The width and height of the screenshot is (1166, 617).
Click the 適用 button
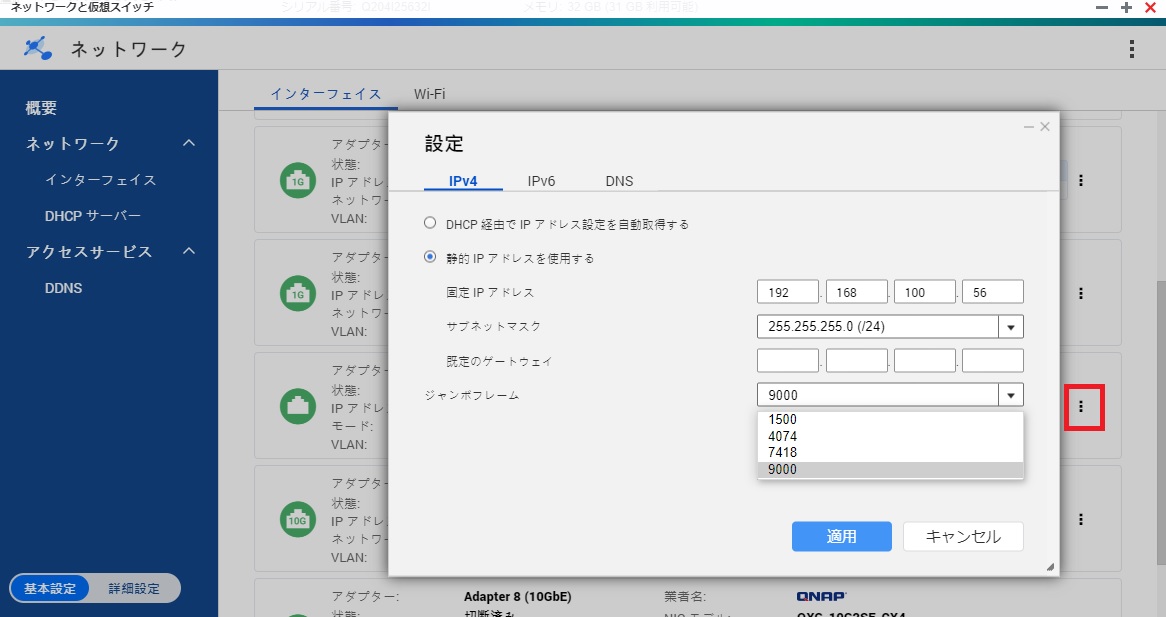pos(841,536)
